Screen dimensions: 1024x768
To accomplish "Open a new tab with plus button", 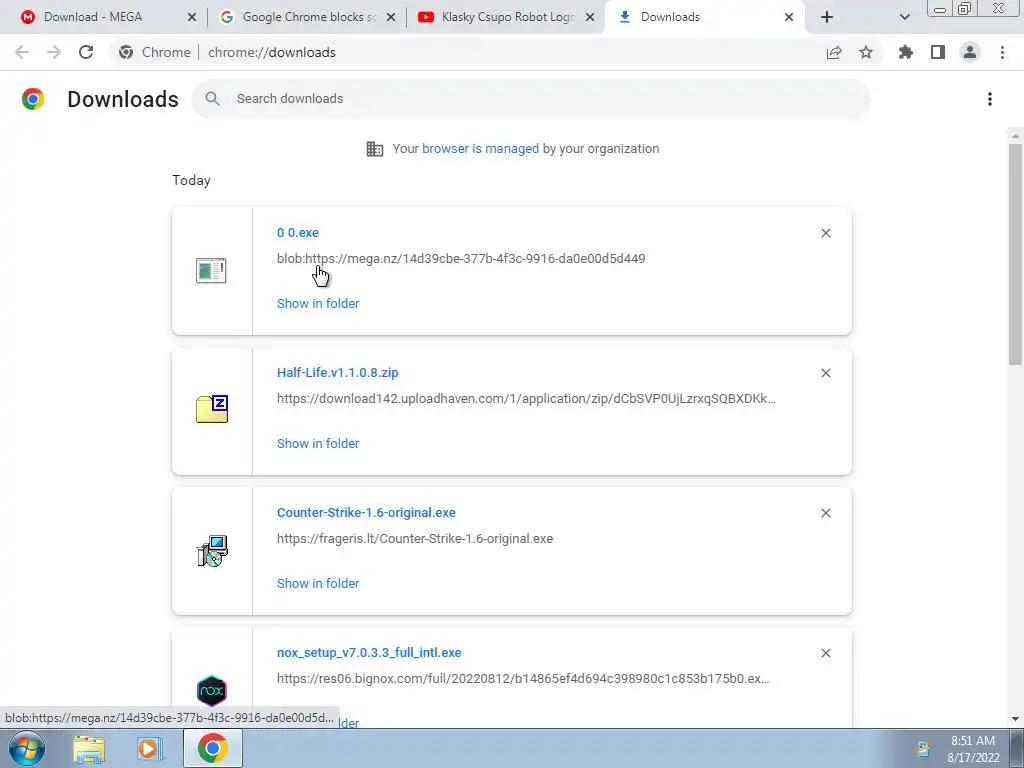I will coord(827,17).
